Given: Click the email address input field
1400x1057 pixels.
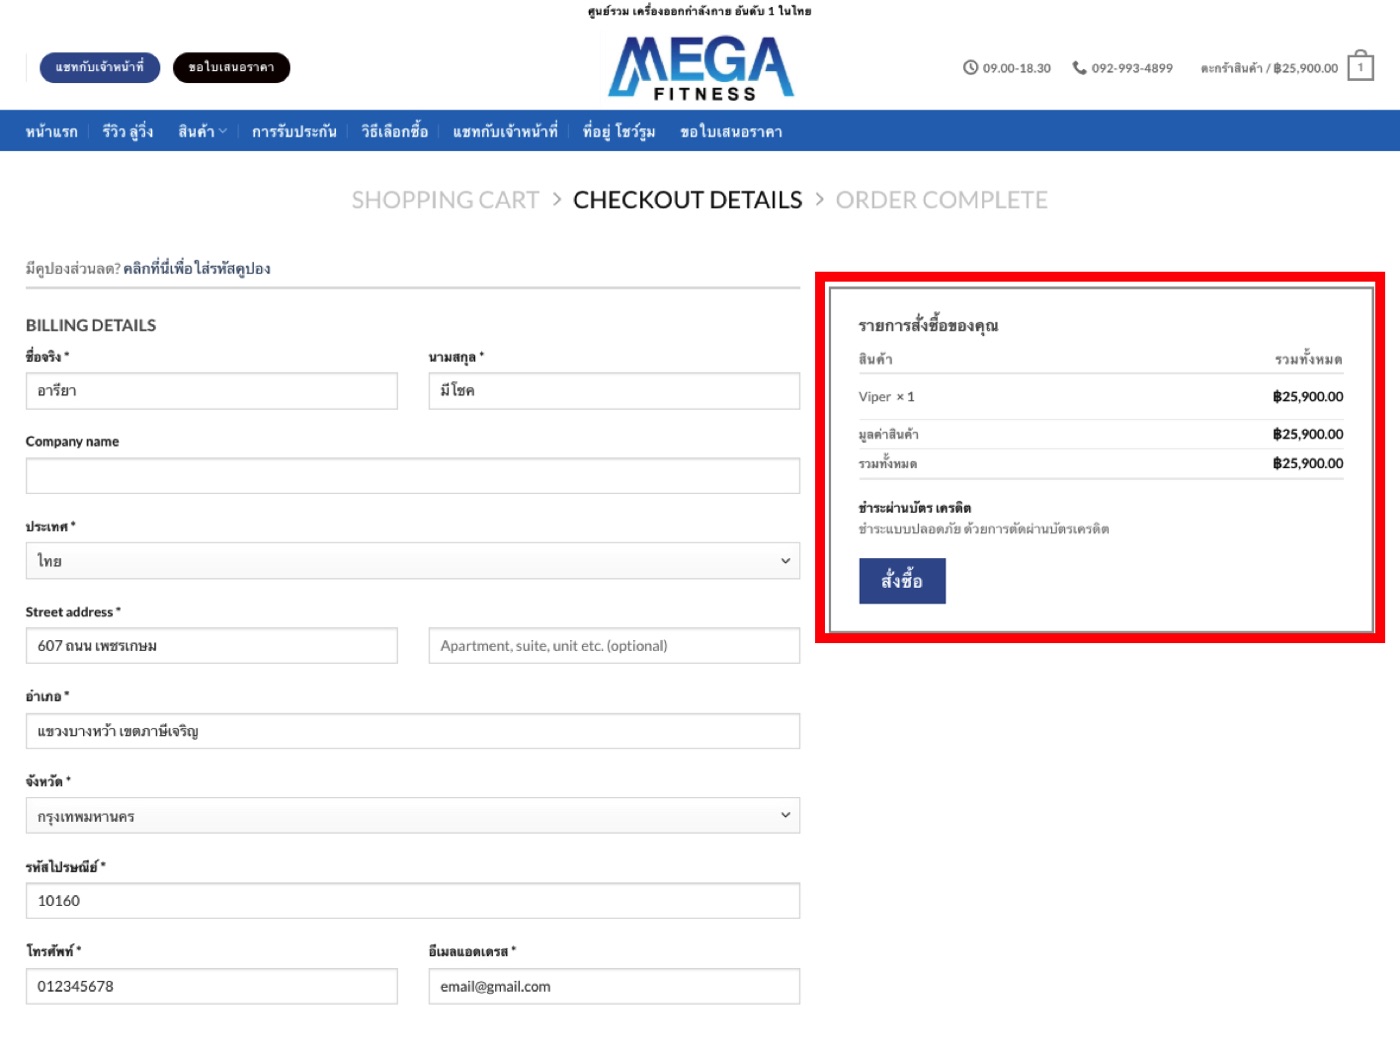Looking at the screenshot, I should (x=614, y=986).
